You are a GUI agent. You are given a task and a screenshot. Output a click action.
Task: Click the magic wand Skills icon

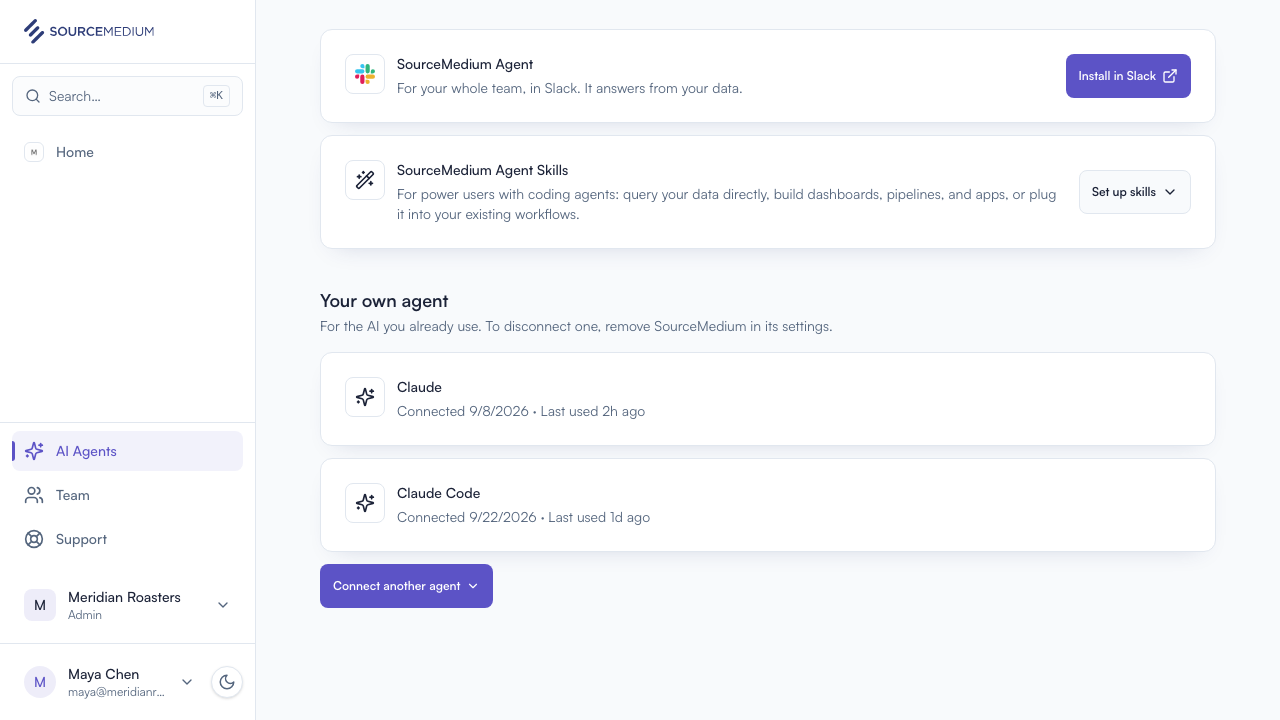[x=365, y=180]
